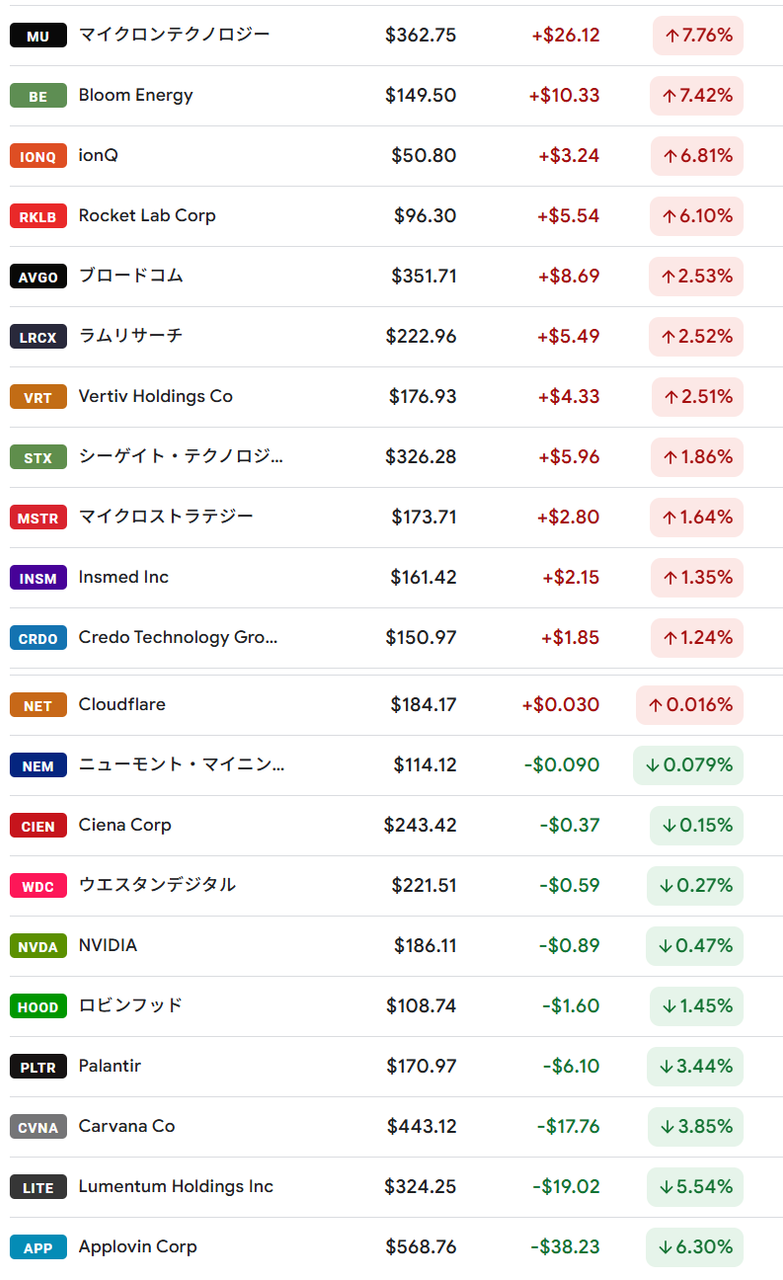Click the 0.016% change chip for Cloudflare
This screenshot has width=783, height=1280.
point(689,705)
